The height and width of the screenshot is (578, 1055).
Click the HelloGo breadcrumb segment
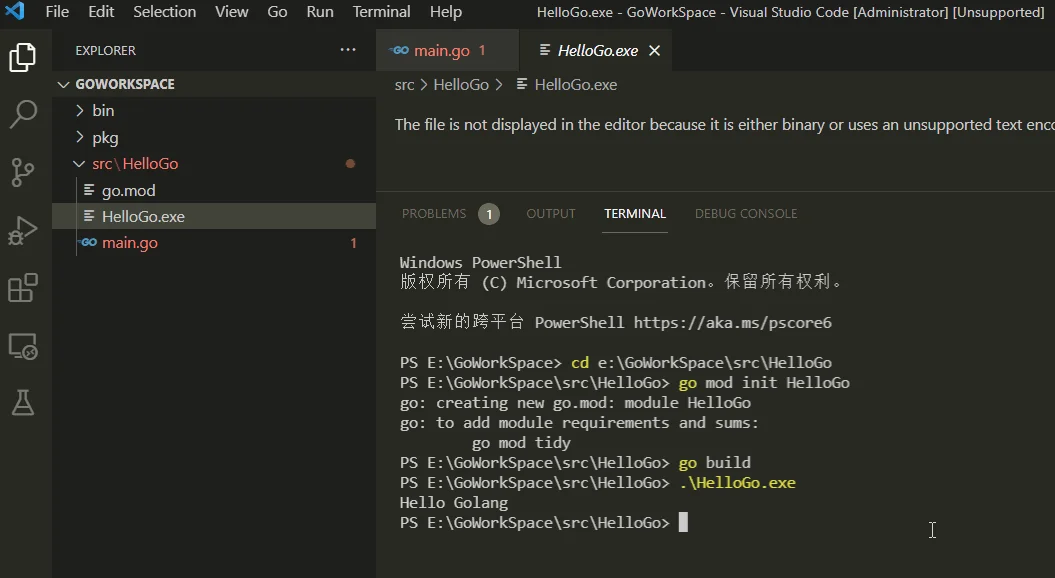pos(461,85)
